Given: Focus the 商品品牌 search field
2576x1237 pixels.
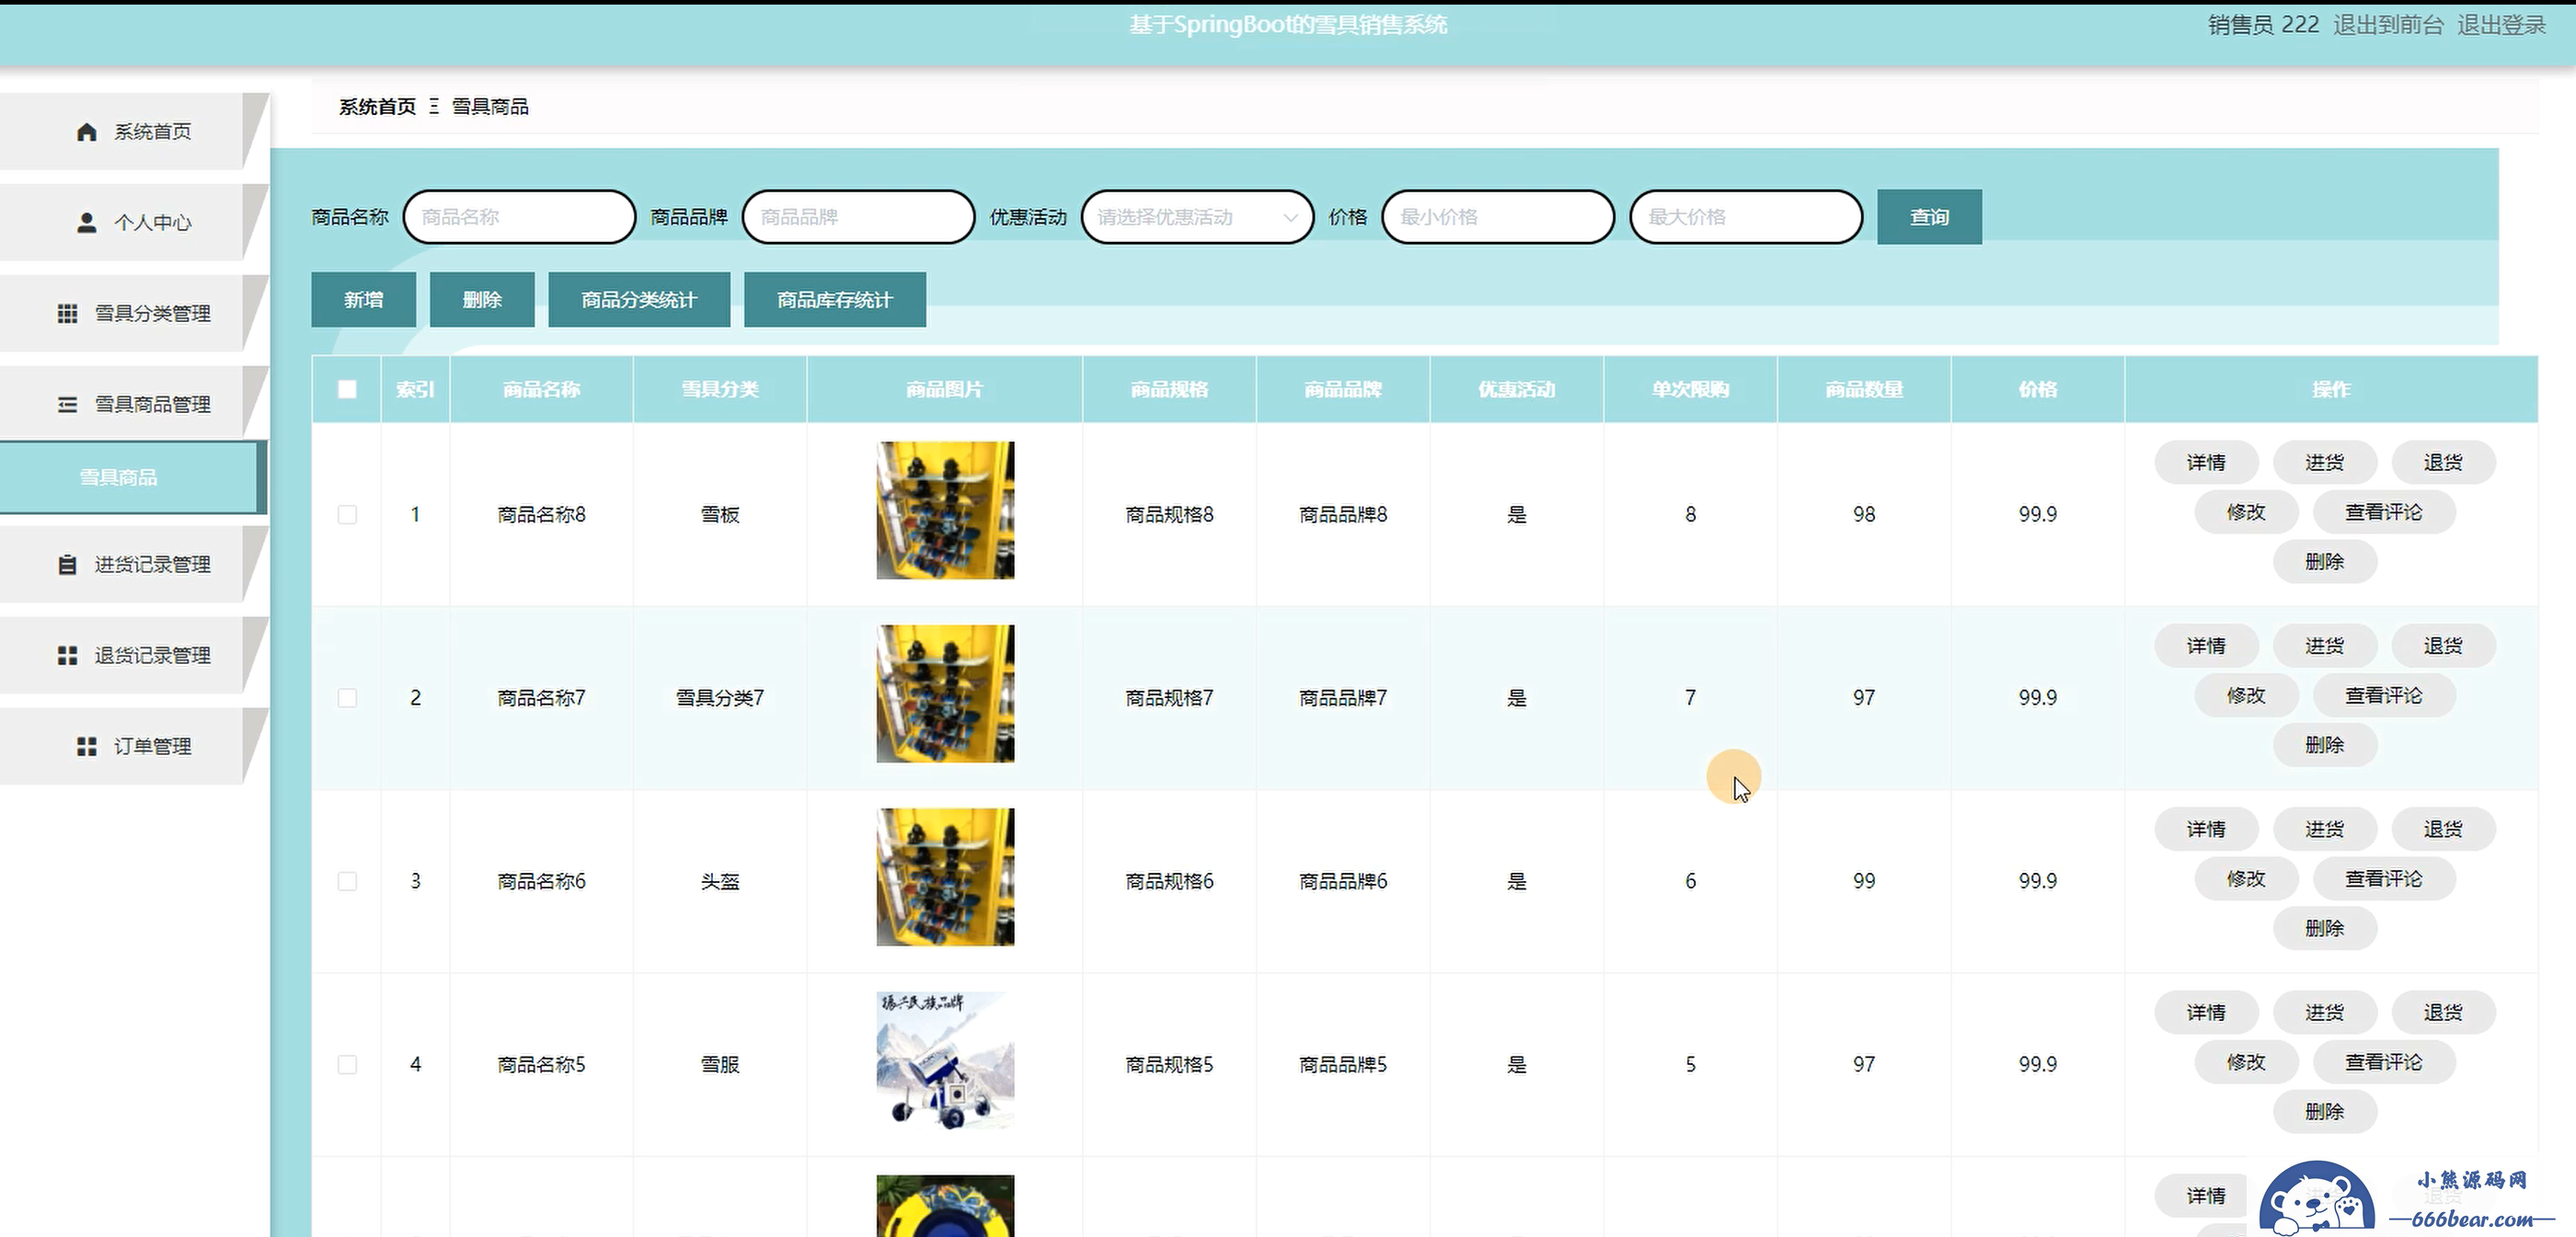Looking at the screenshot, I should [858, 217].
